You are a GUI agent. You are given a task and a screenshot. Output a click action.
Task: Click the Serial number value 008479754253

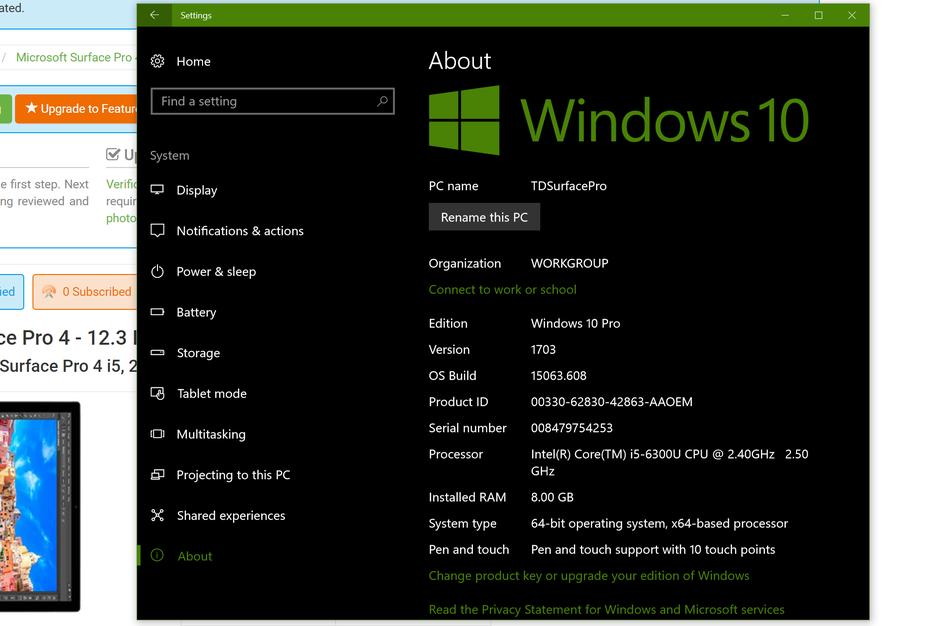[572, 428]
